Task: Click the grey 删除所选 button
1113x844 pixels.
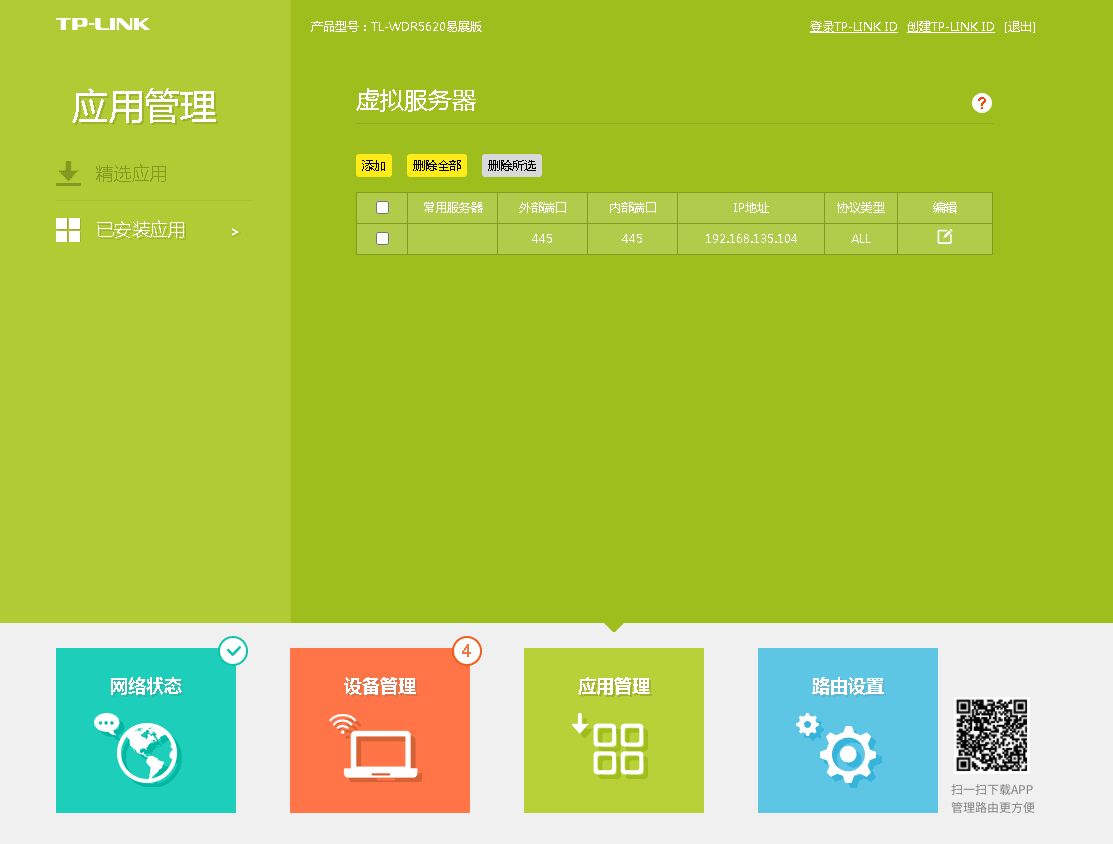Action: coord(512,165)
